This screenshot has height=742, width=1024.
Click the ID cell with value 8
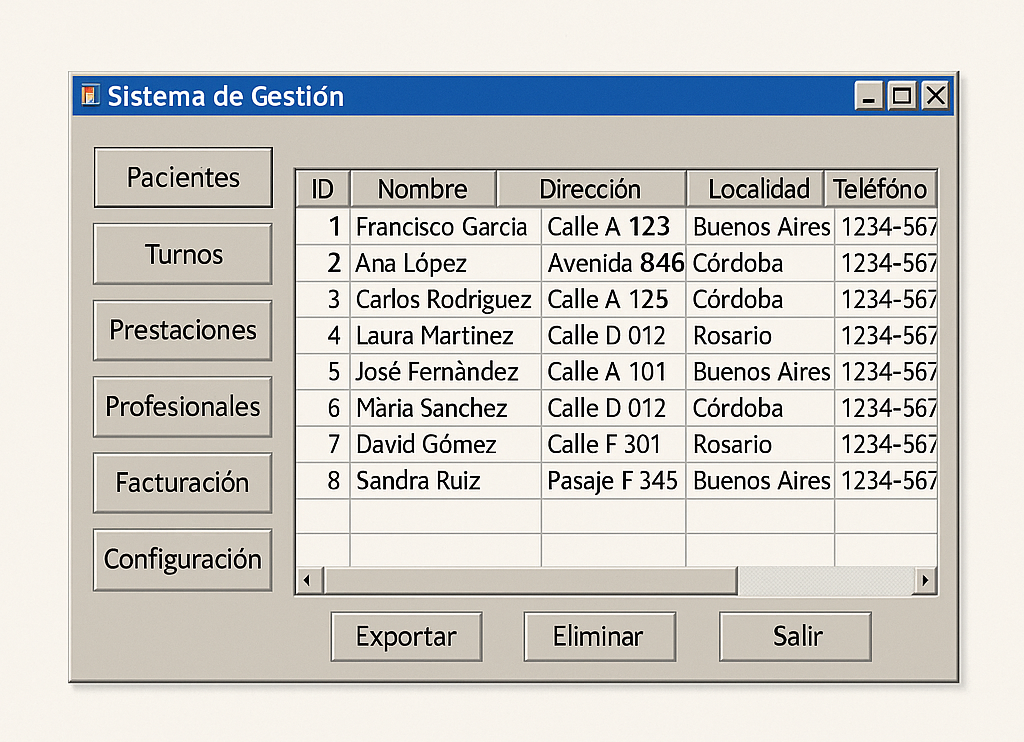(x=323, y=481)
